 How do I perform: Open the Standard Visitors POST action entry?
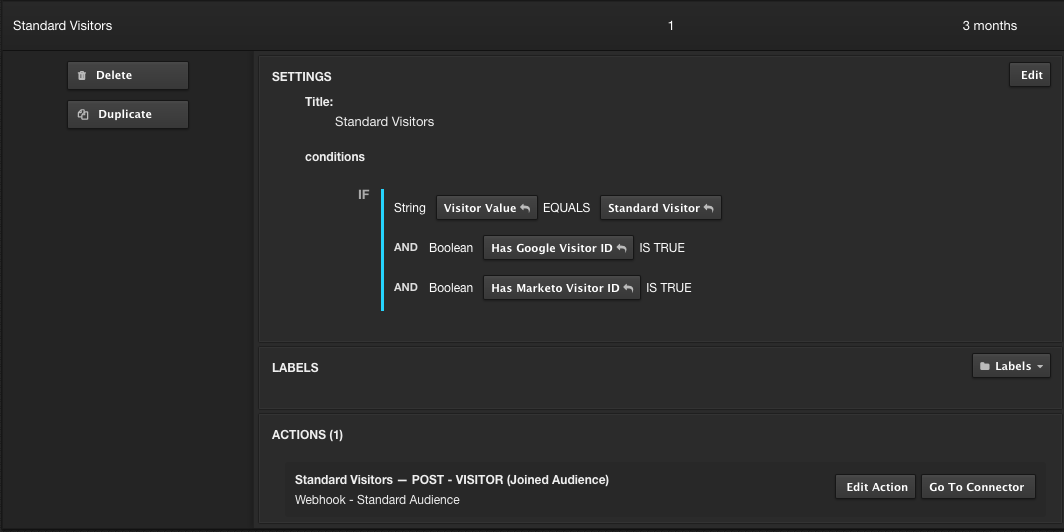click(x=451, y=480)
